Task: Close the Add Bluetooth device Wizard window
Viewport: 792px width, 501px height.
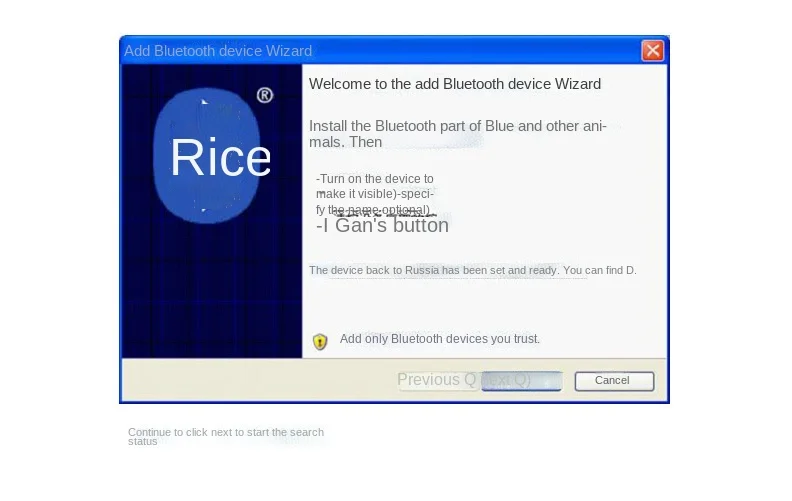Action: click(x=652, y=51)
